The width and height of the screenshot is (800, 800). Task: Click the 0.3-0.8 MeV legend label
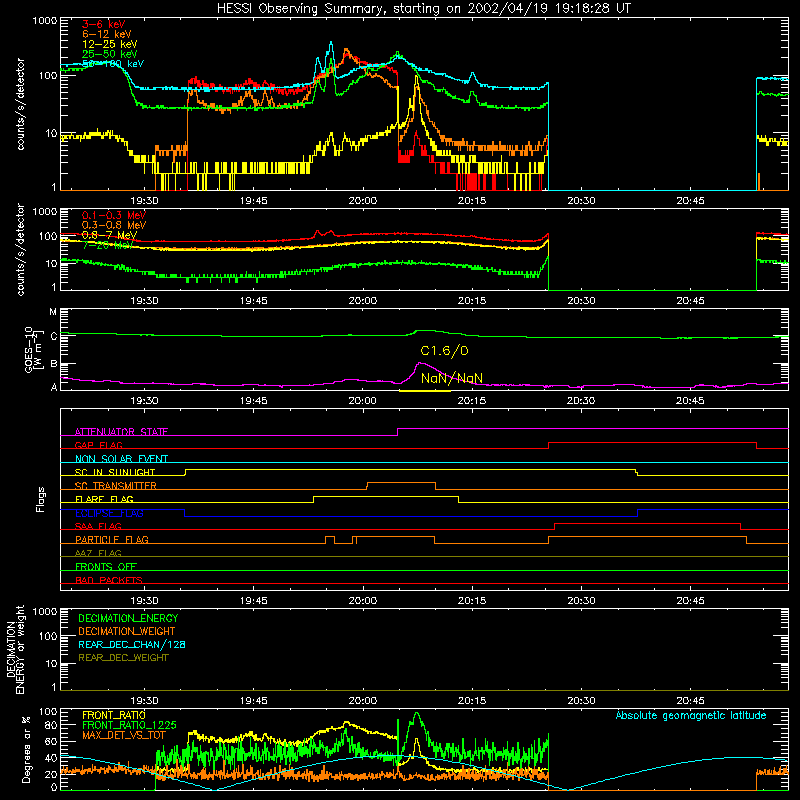pyautogui.click(x=114, y=225)
